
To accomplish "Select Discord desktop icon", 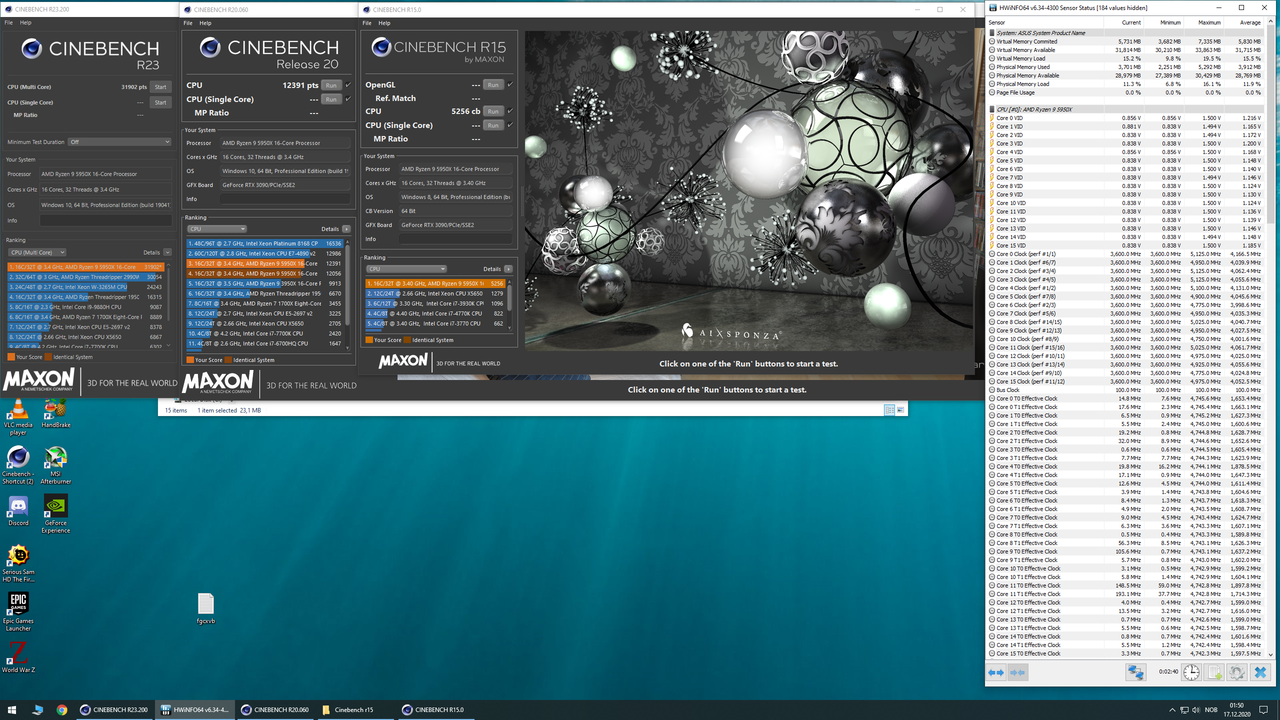I will 18,511.
